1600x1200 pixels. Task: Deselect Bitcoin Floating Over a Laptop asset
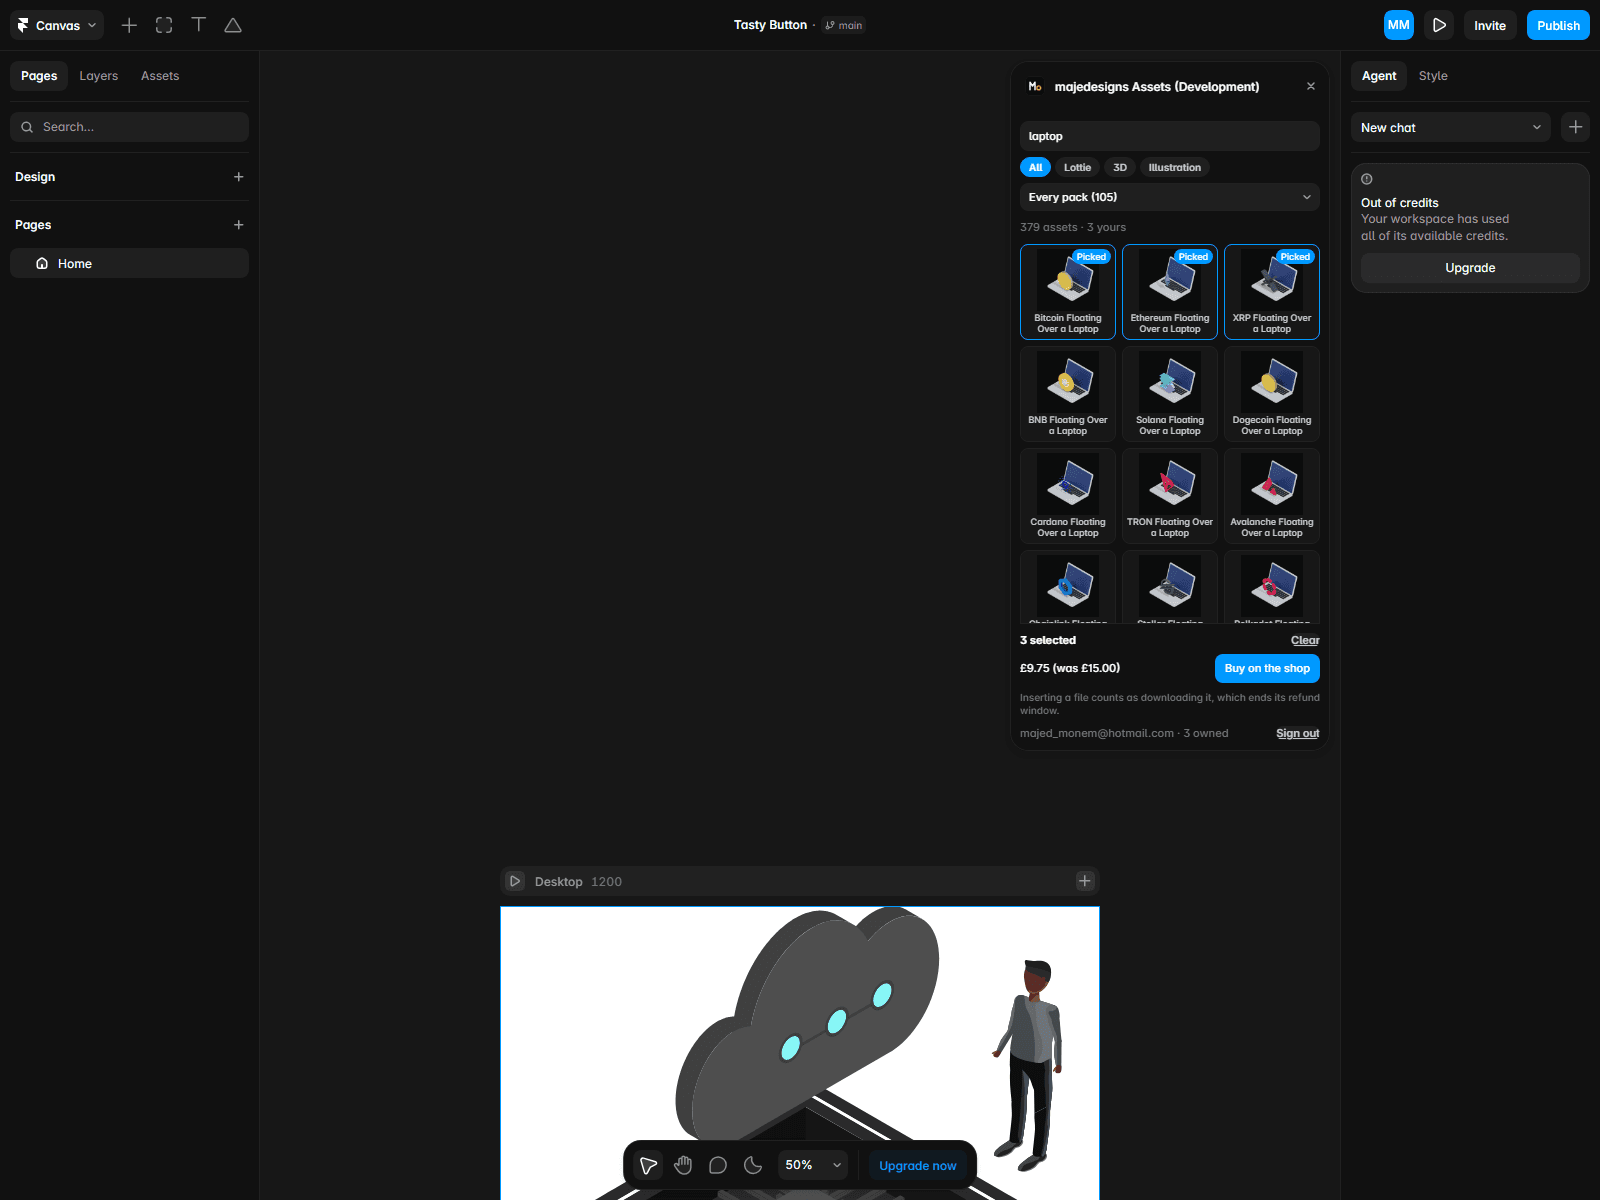point(1068,292)
